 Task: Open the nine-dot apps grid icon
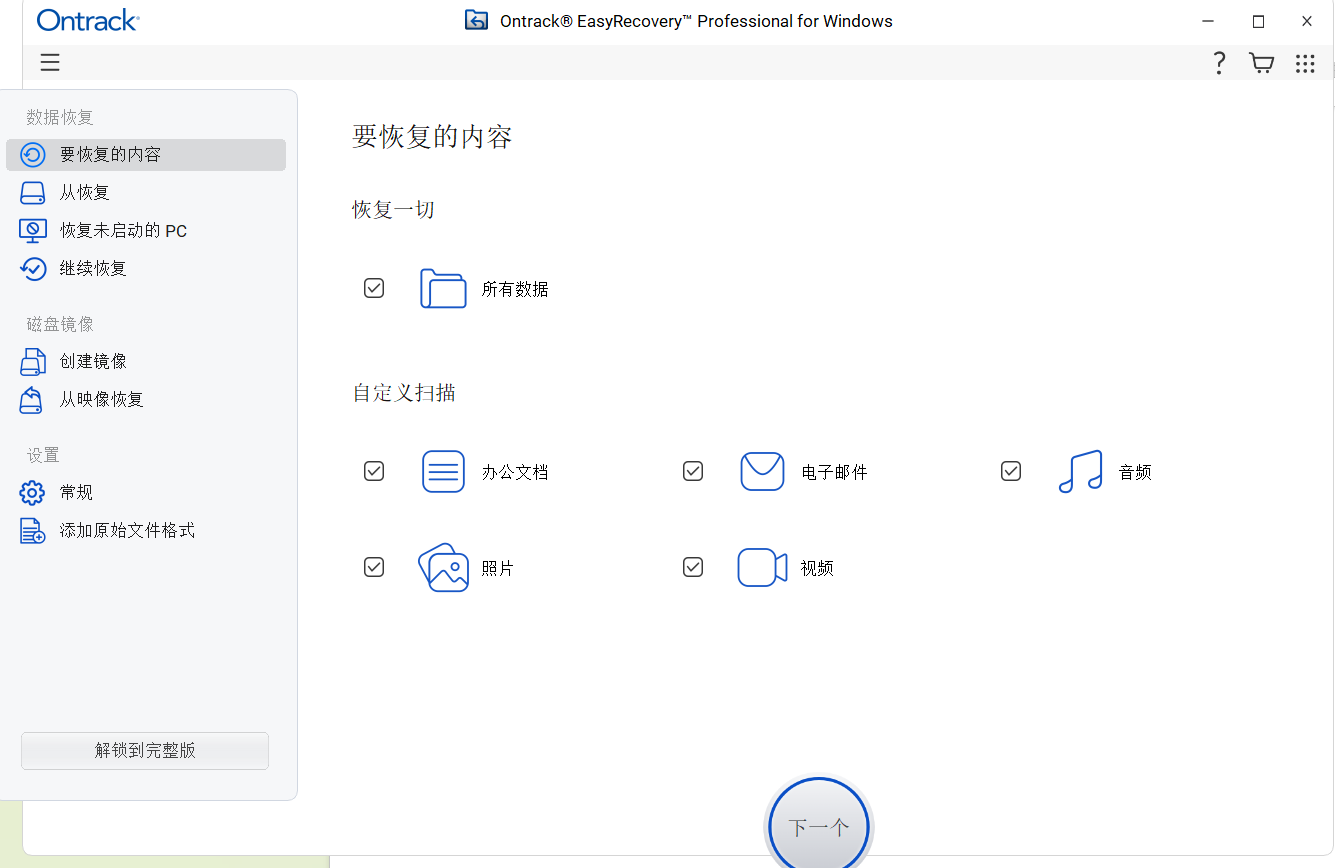[x=1305, y=63]
